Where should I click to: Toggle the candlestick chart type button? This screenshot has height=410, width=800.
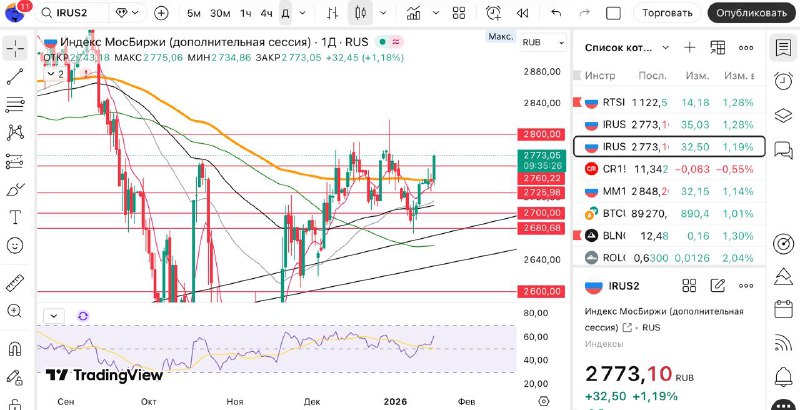[361, 13]
